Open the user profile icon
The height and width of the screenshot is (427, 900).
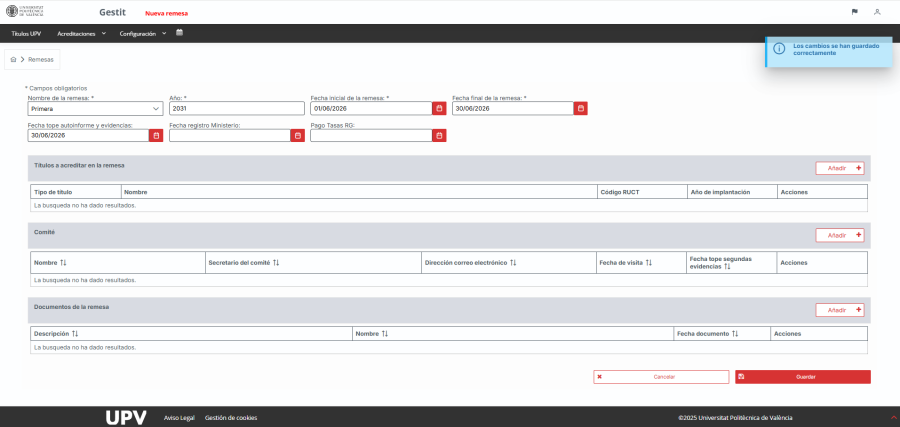click(x=877, y=12)
